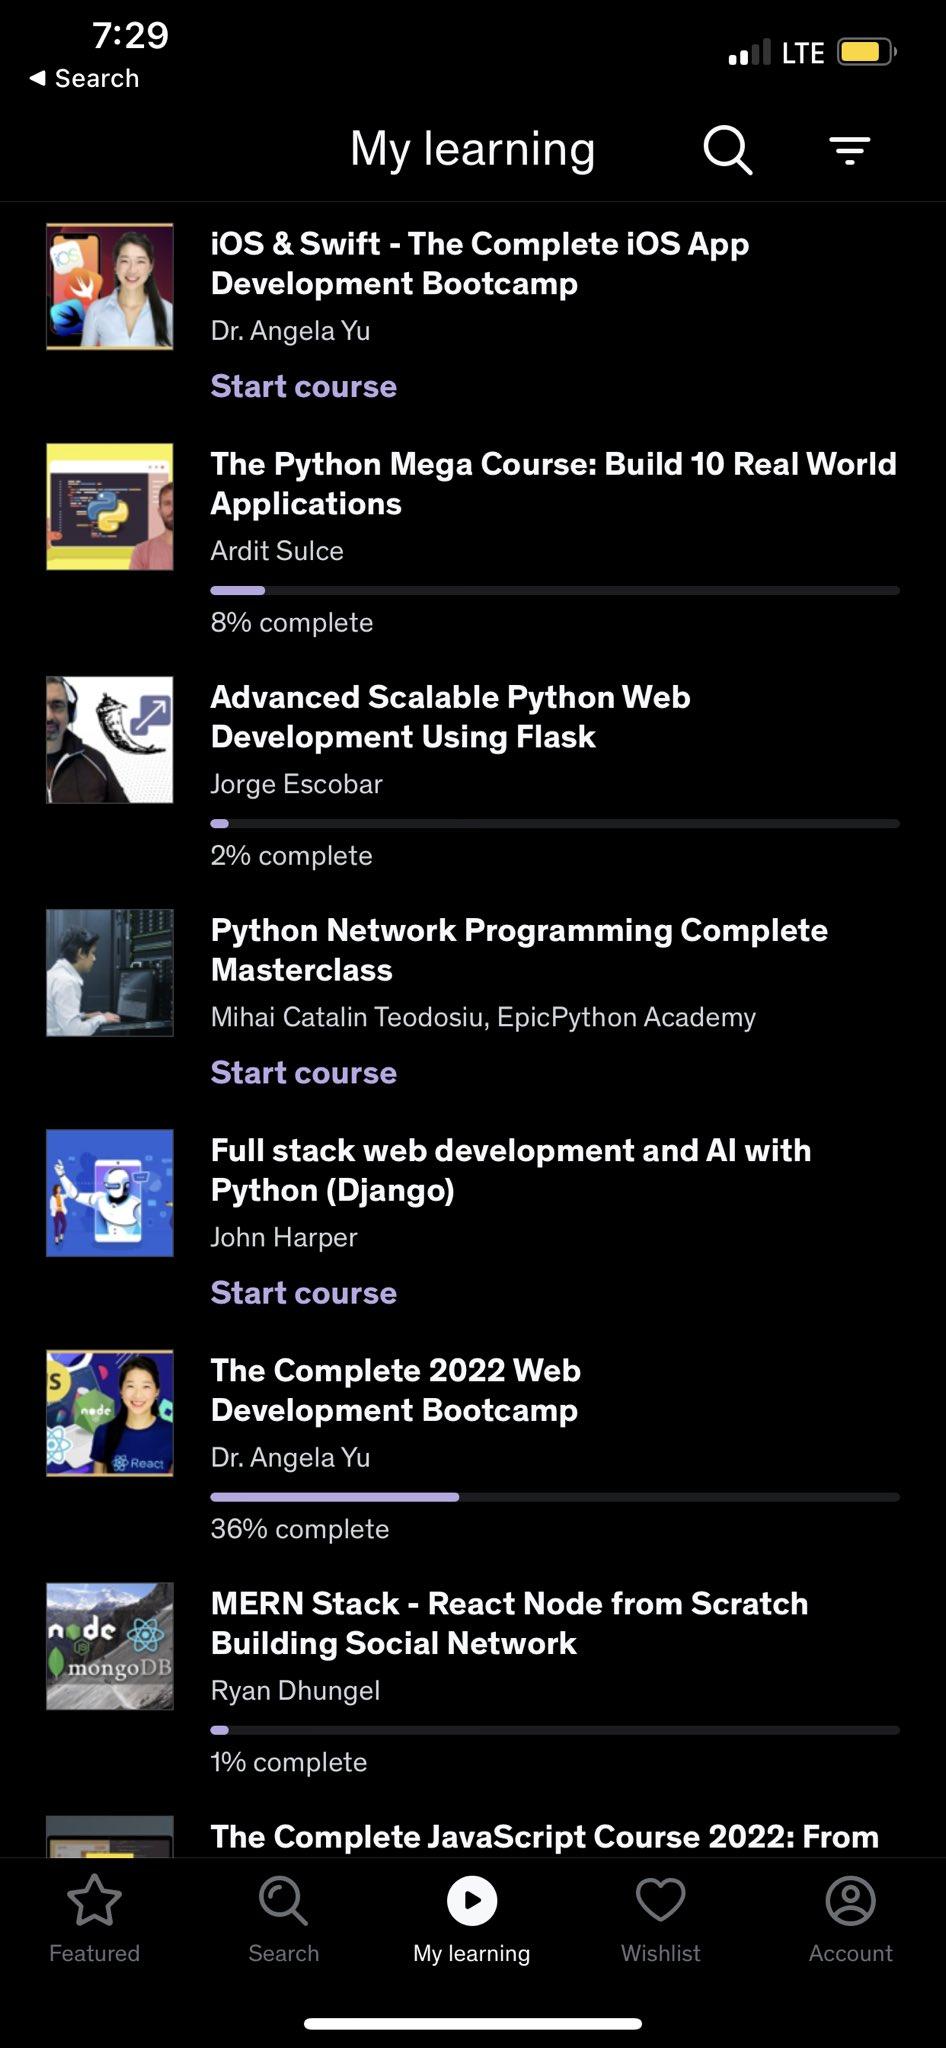Tap the "2% complete" label

pos(291,855)
